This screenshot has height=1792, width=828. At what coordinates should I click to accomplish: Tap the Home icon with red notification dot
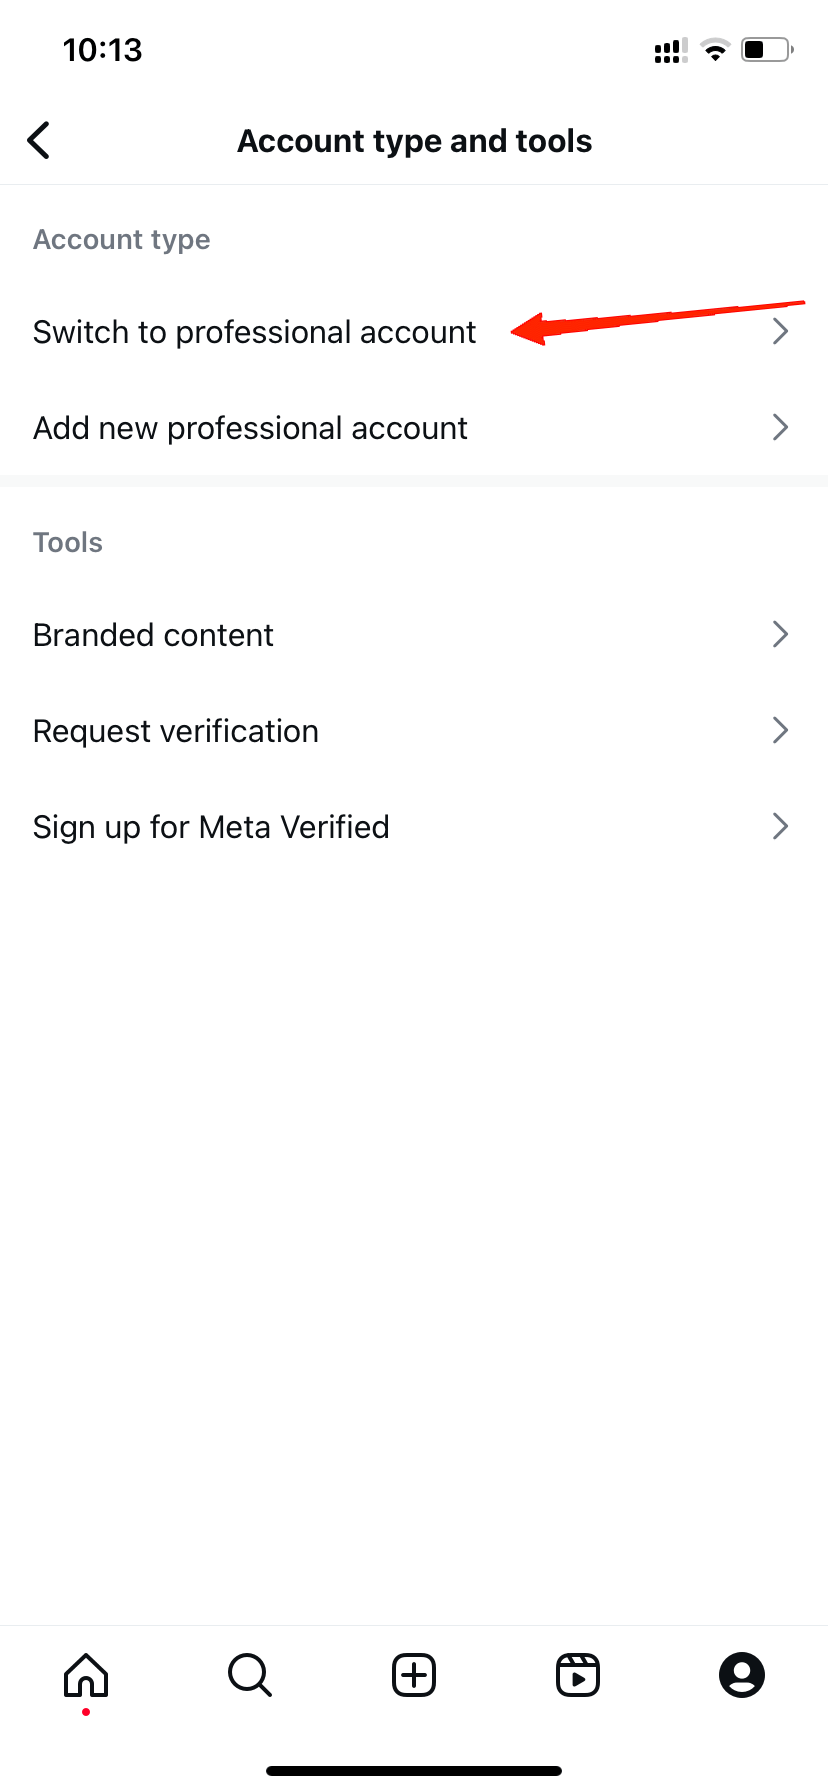coord(86,1675)
